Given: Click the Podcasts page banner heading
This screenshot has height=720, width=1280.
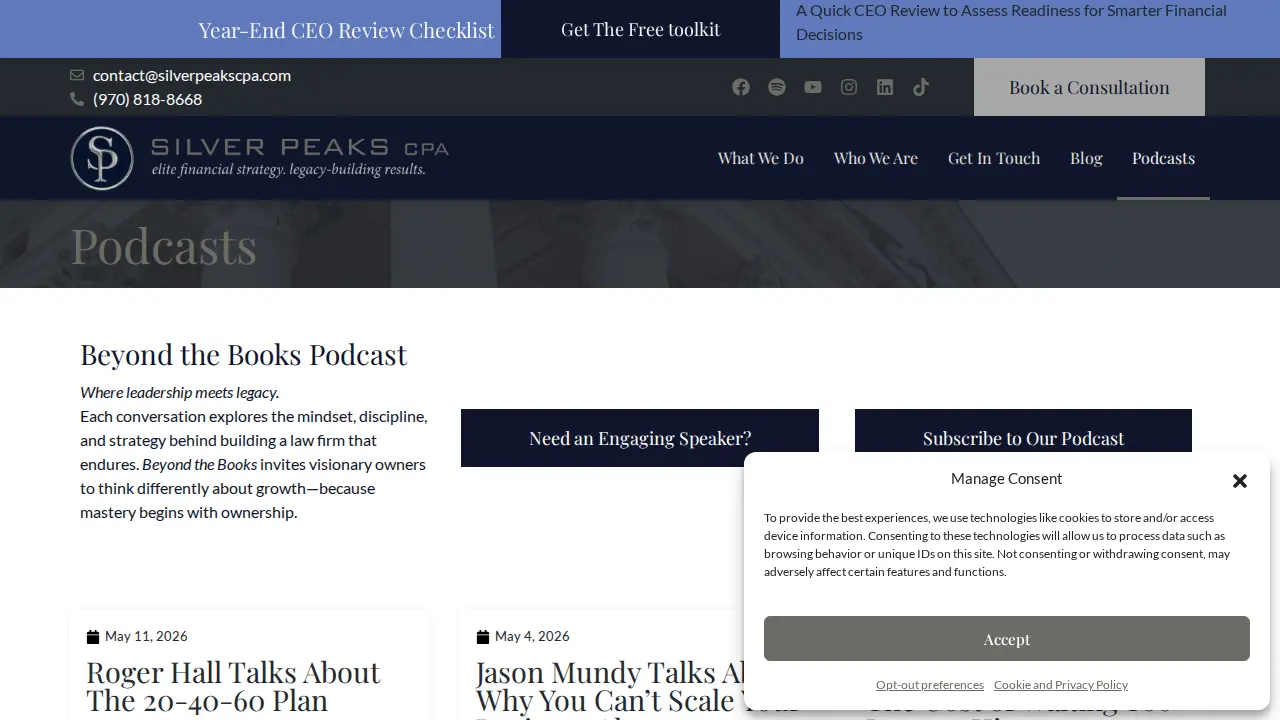Looking at the screenshot, I should (x=164, y=246).
